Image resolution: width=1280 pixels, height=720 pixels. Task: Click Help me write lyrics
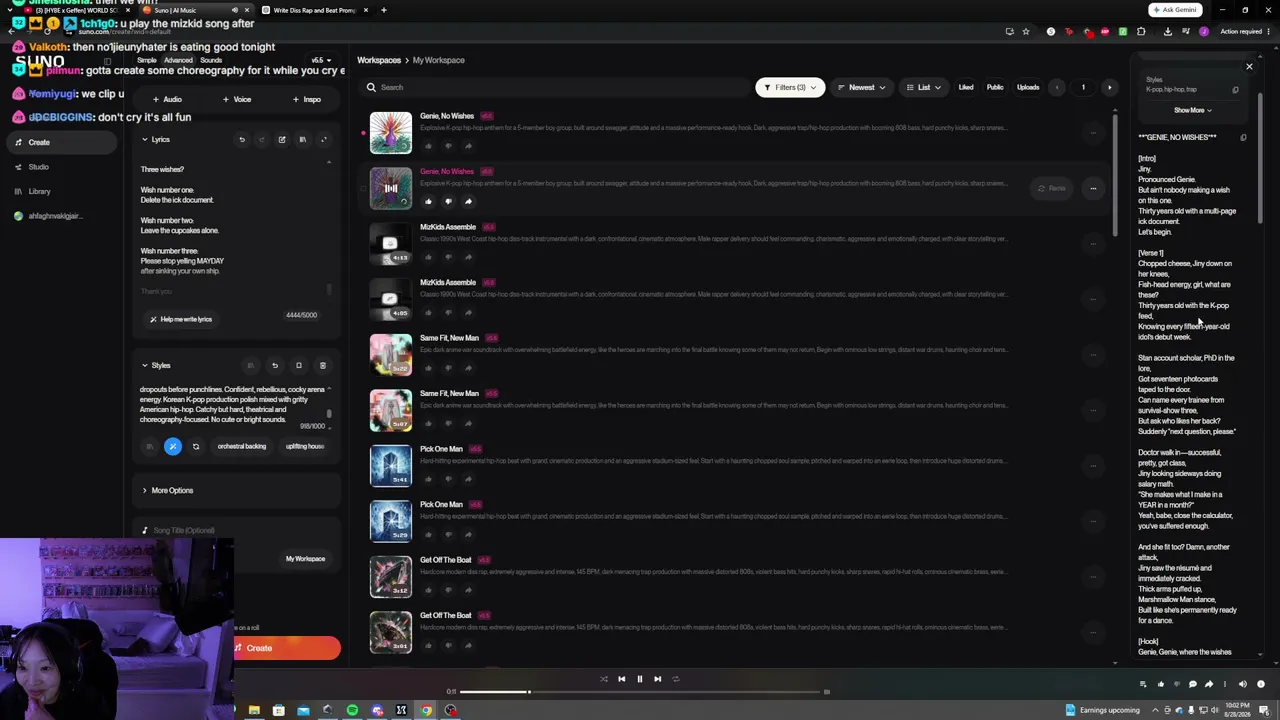pos(181,319)
